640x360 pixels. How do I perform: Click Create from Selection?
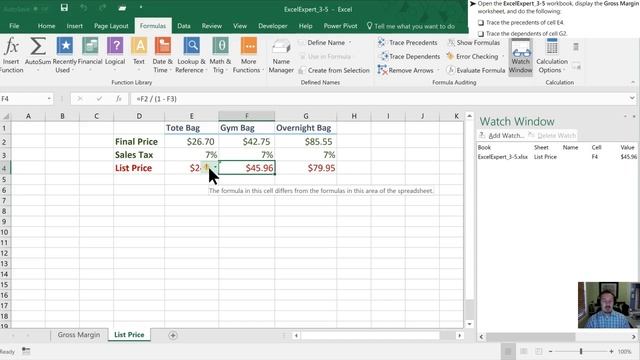pos(334,70)
